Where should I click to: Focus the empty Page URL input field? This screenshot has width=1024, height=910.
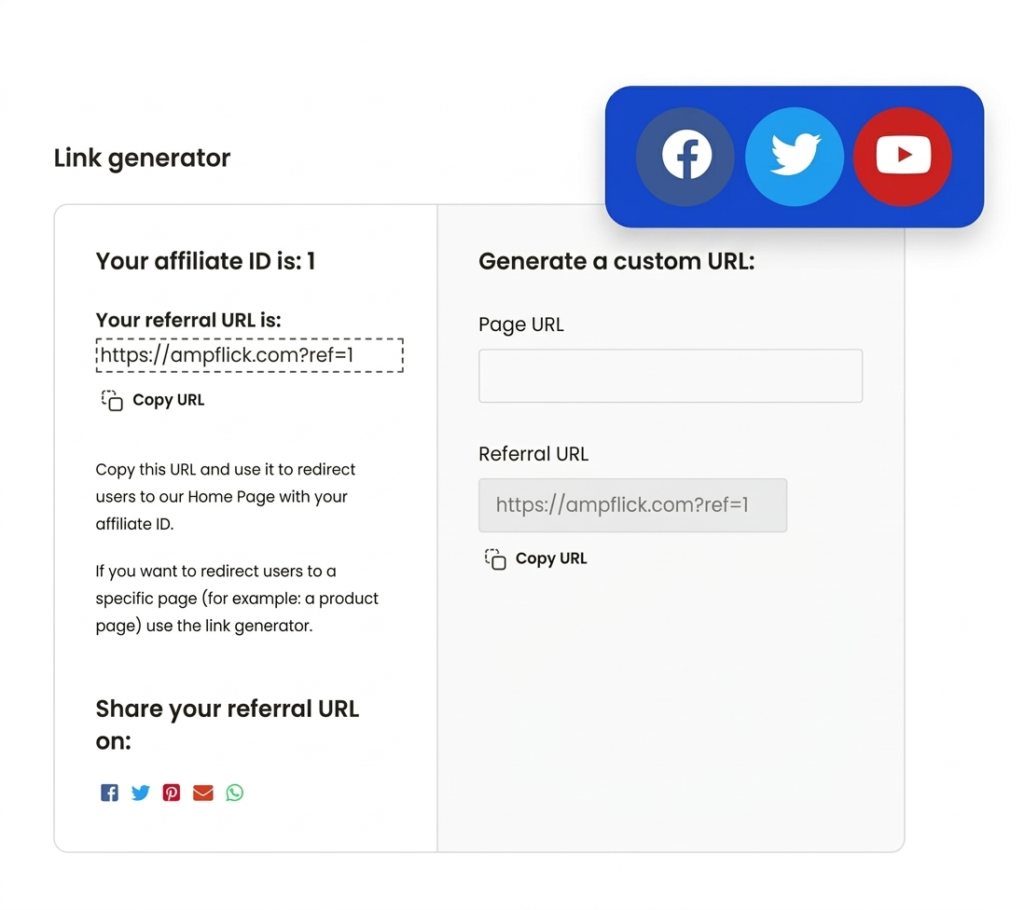tap(670, 376)
